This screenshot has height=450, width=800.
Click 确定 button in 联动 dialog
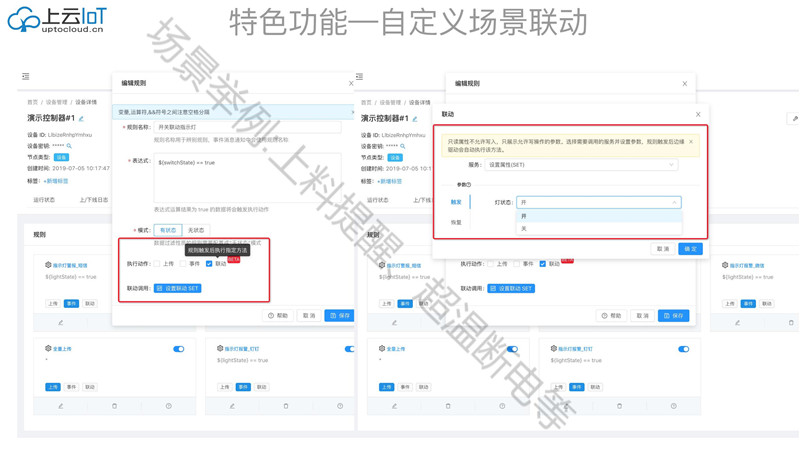click(690, 249)
